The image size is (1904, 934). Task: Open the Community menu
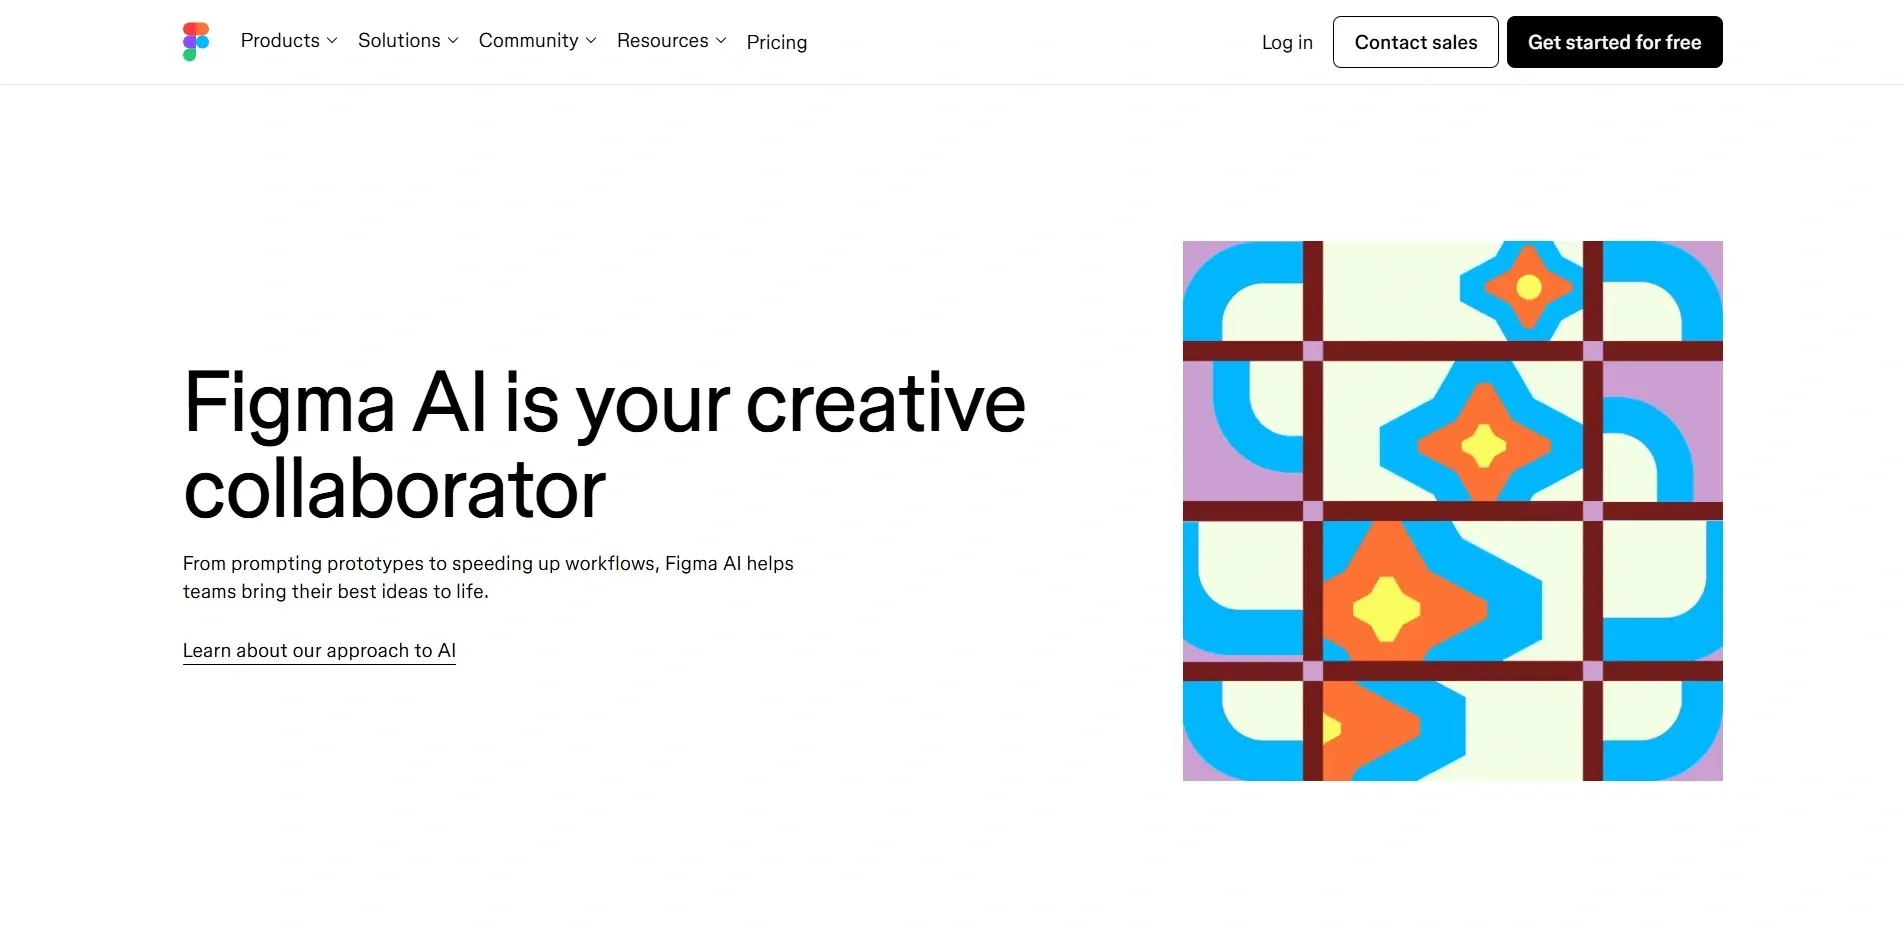[x=528, y=41]
